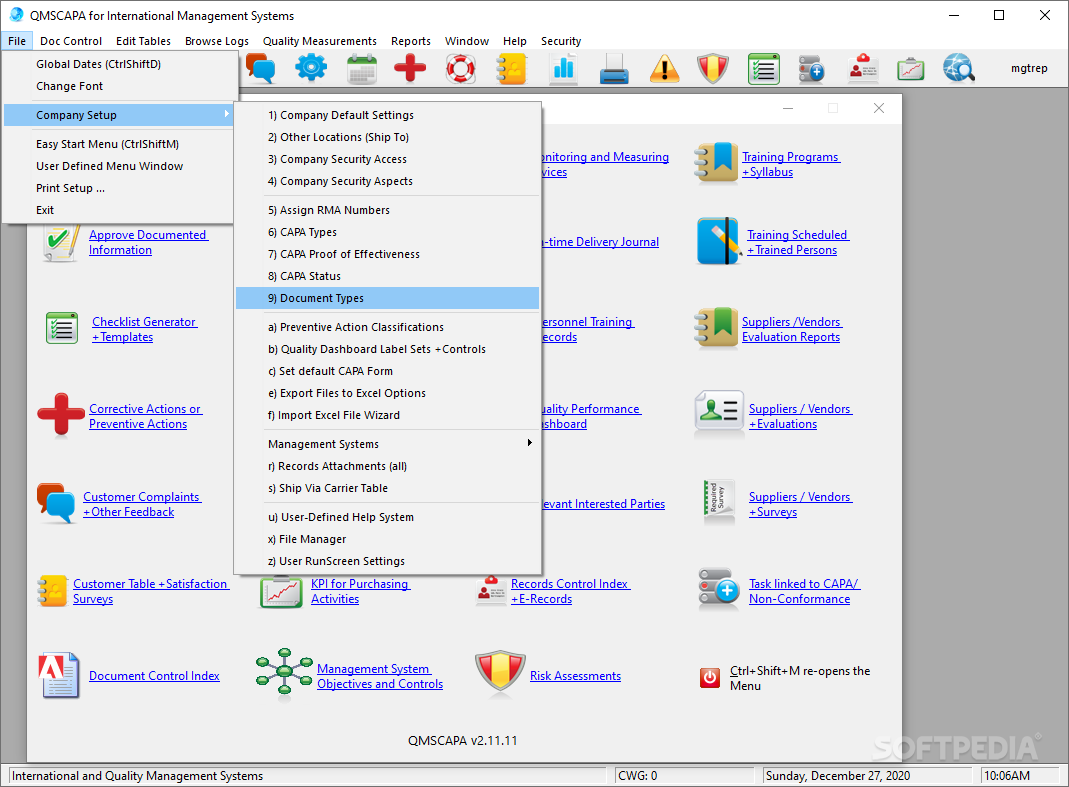
Task: Click the Suppliers Evaluations contact card icon
Action: (719, 411)
